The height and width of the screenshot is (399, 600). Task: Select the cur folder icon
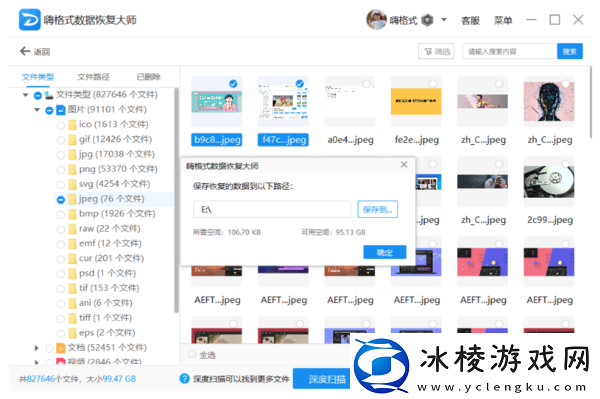tap(72, 259)
